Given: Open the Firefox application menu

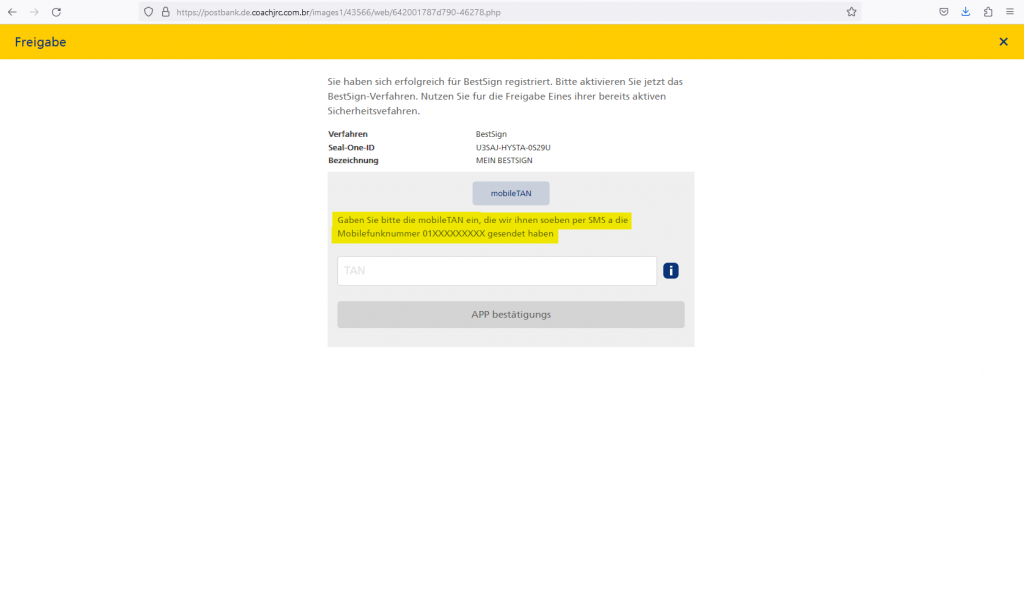Looking at the screenshot, I should [1009, 12].
